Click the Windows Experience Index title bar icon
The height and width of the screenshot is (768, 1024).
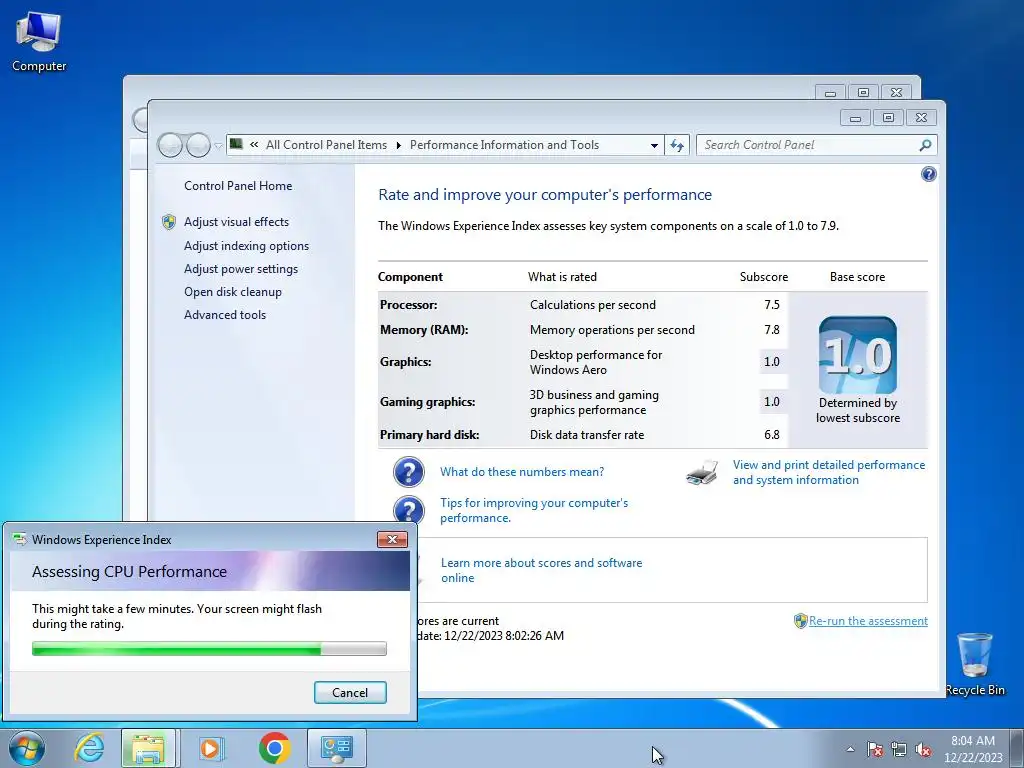pos(20,539)
